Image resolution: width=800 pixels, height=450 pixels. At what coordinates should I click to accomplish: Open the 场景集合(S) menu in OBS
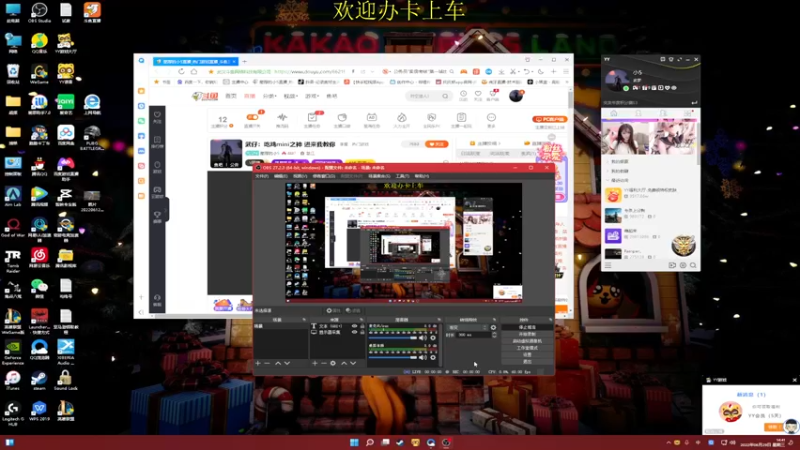[379, 176]
